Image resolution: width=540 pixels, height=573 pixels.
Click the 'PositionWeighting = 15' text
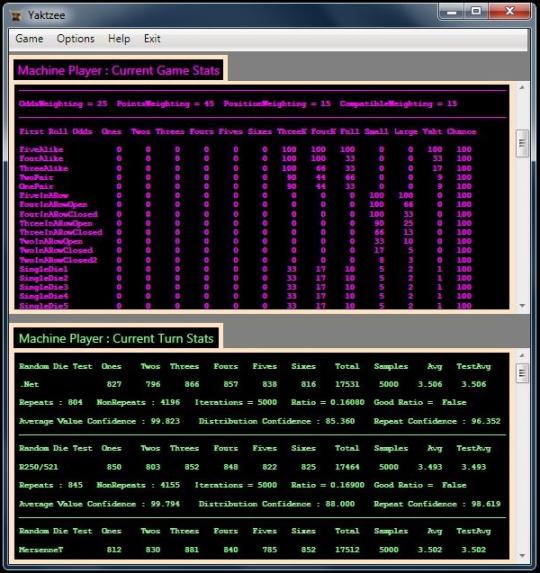pos(277,103)
